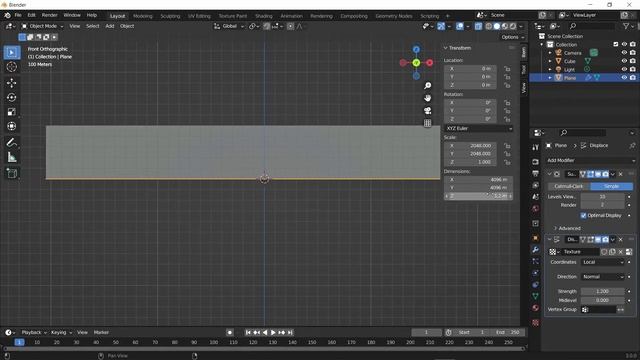
Task: Hide the Cube in the outliner
Action: point(624,61)
